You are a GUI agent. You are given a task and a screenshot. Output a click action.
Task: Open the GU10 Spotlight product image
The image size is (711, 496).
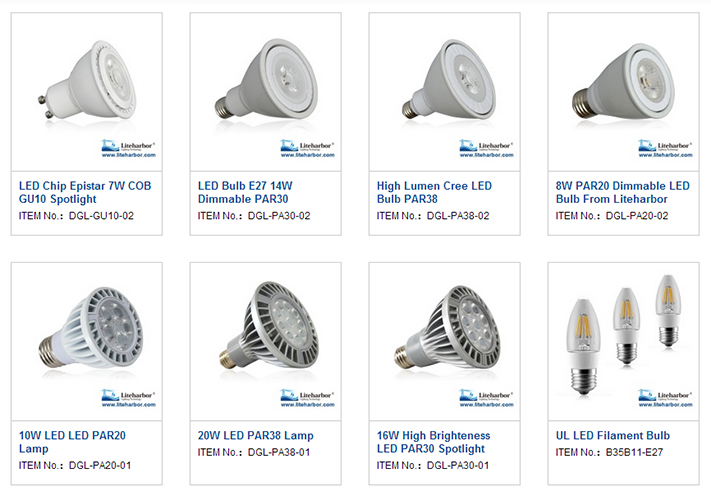(x=87, y=92)
